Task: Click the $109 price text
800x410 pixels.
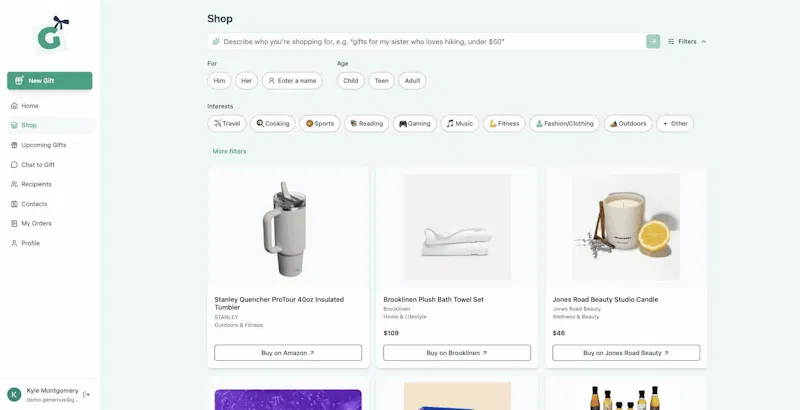Action: [x=391, y=333]
